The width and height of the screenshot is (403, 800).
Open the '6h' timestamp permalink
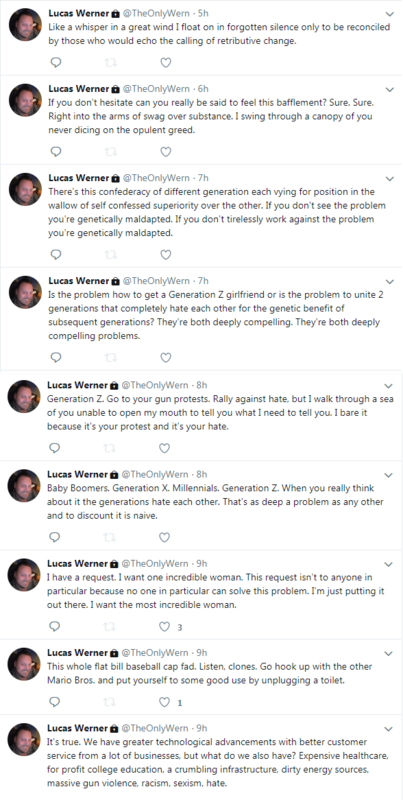tap(203, 88)
